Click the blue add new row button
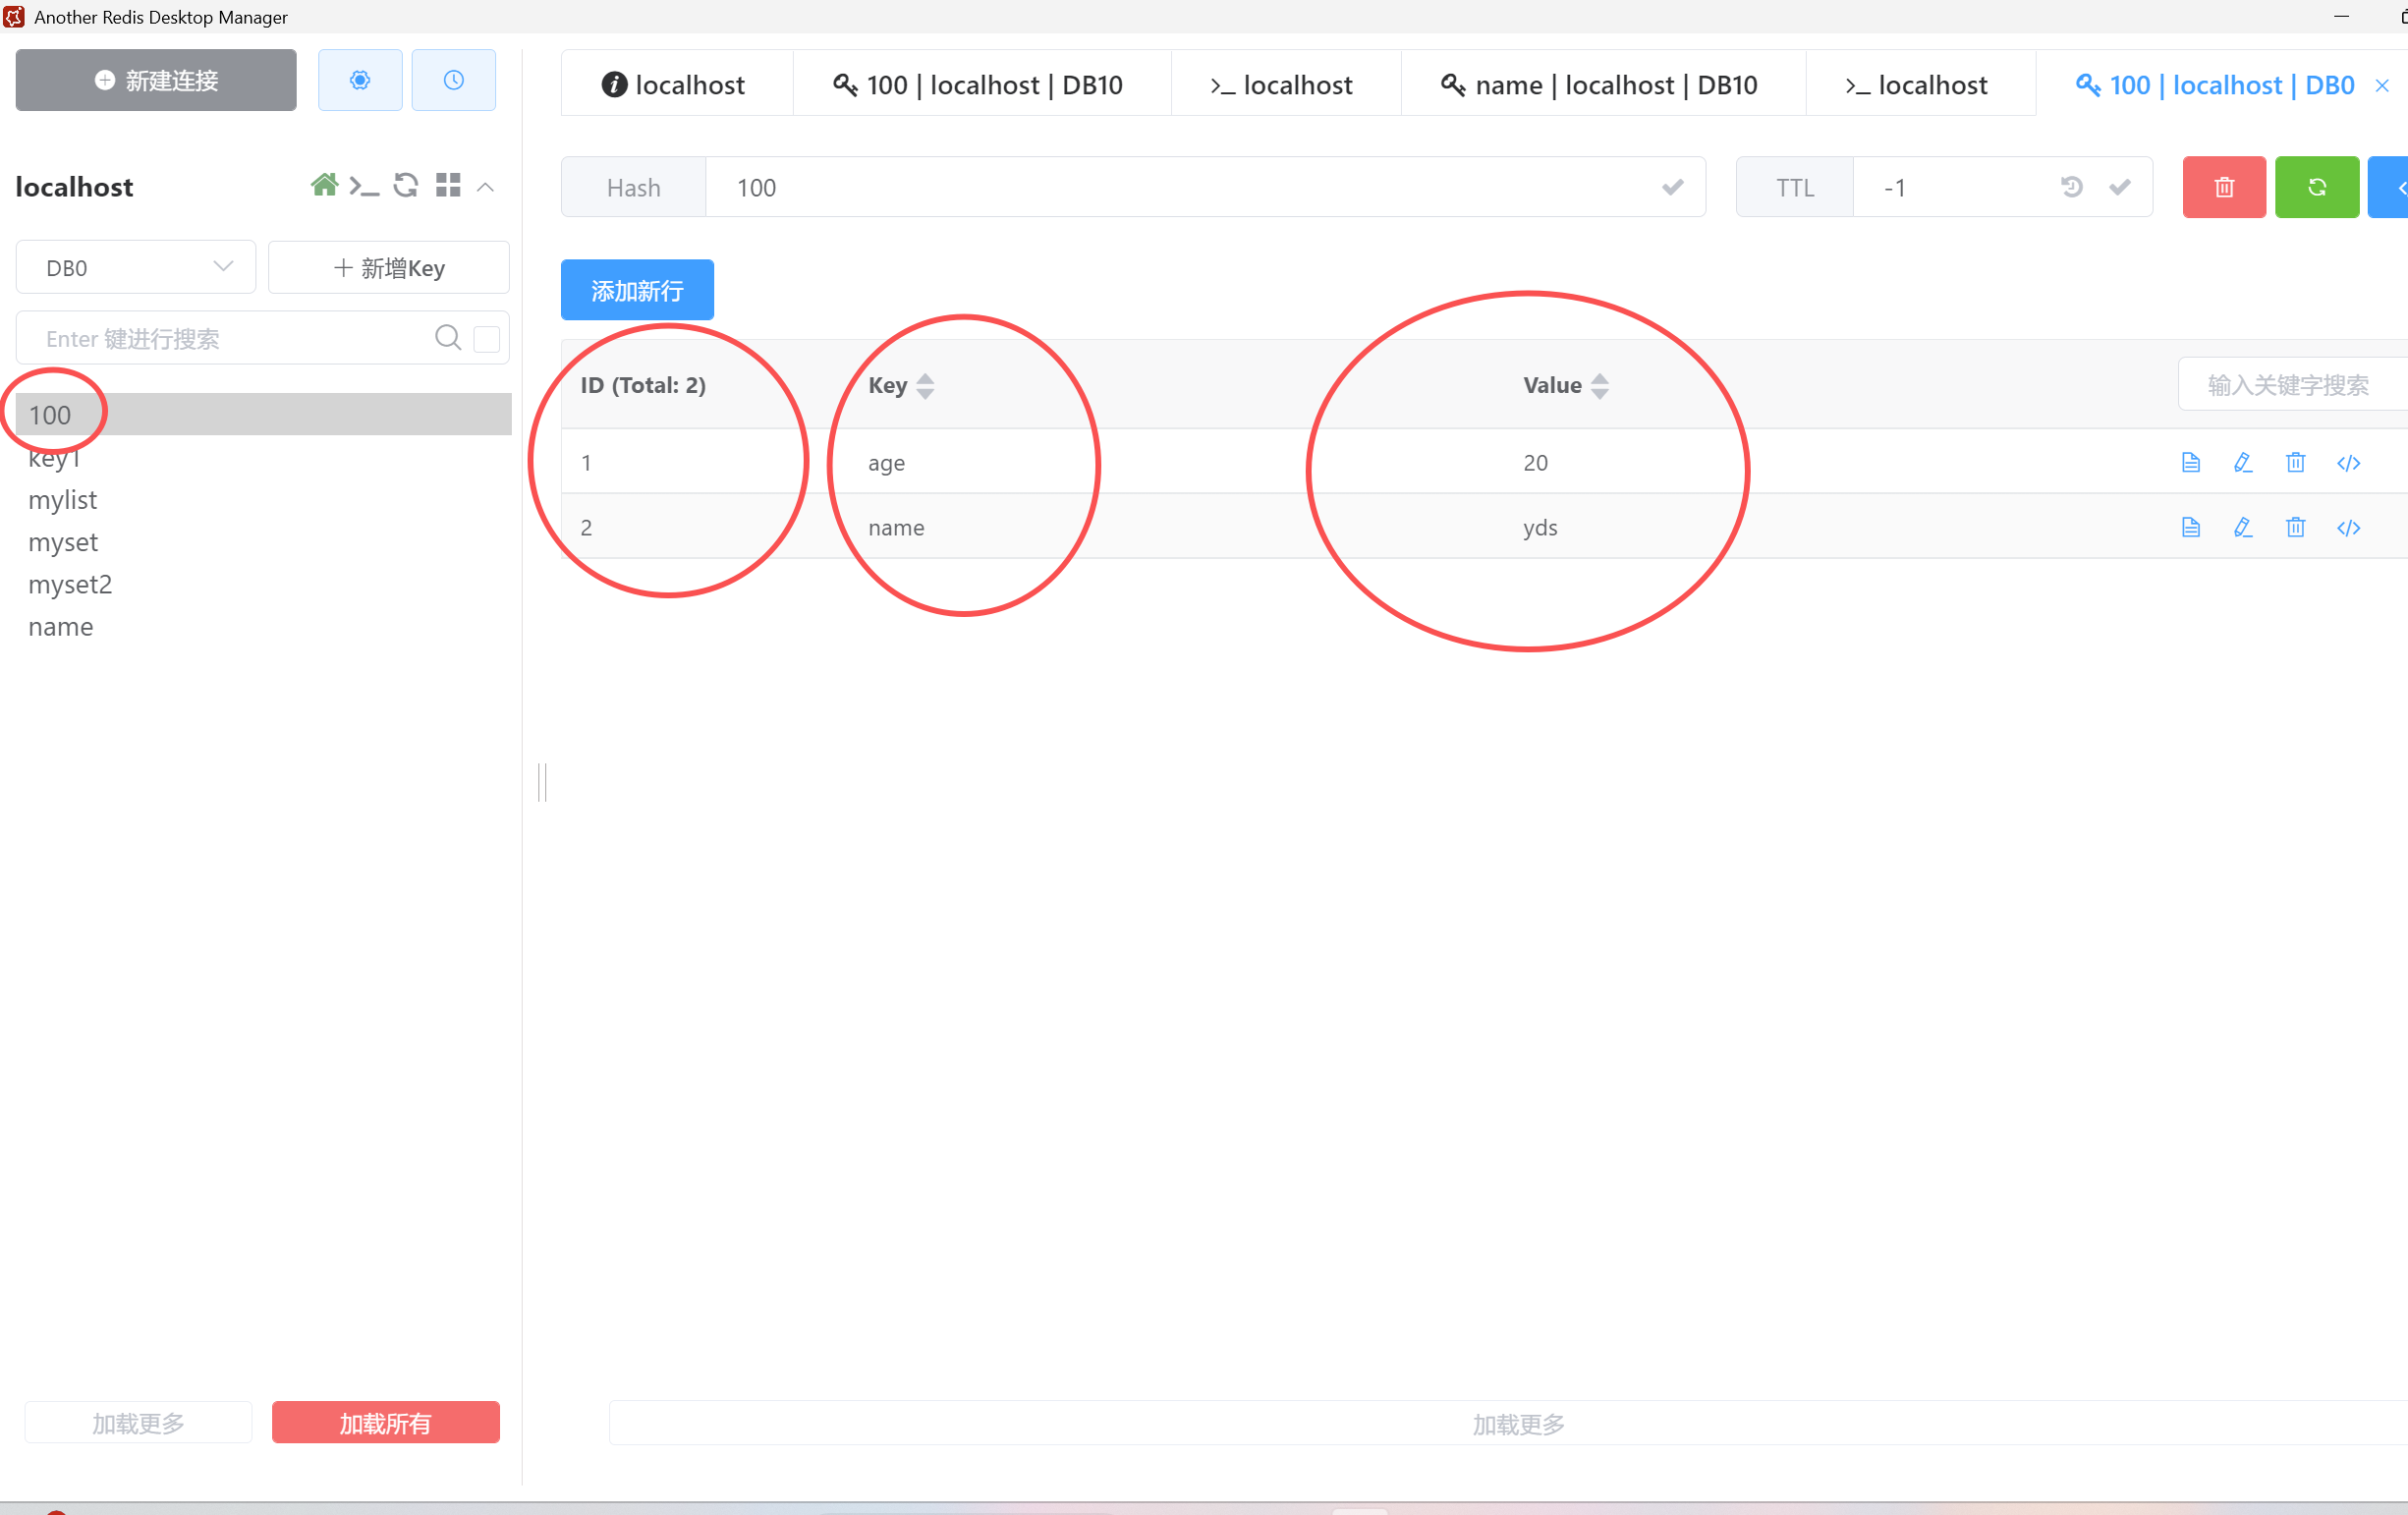 click(637, 290)
